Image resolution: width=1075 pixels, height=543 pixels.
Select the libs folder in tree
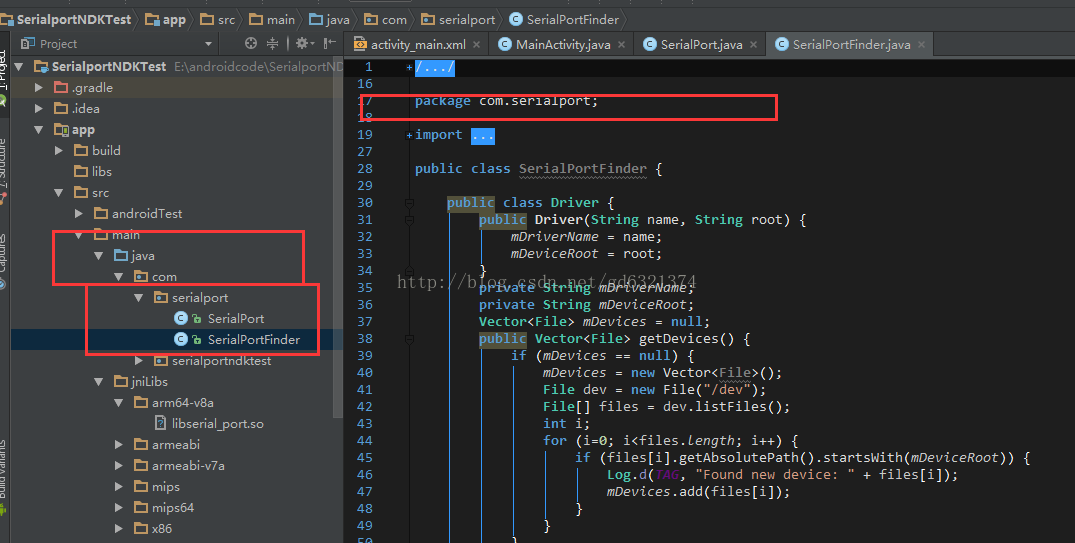pos(101,171)
